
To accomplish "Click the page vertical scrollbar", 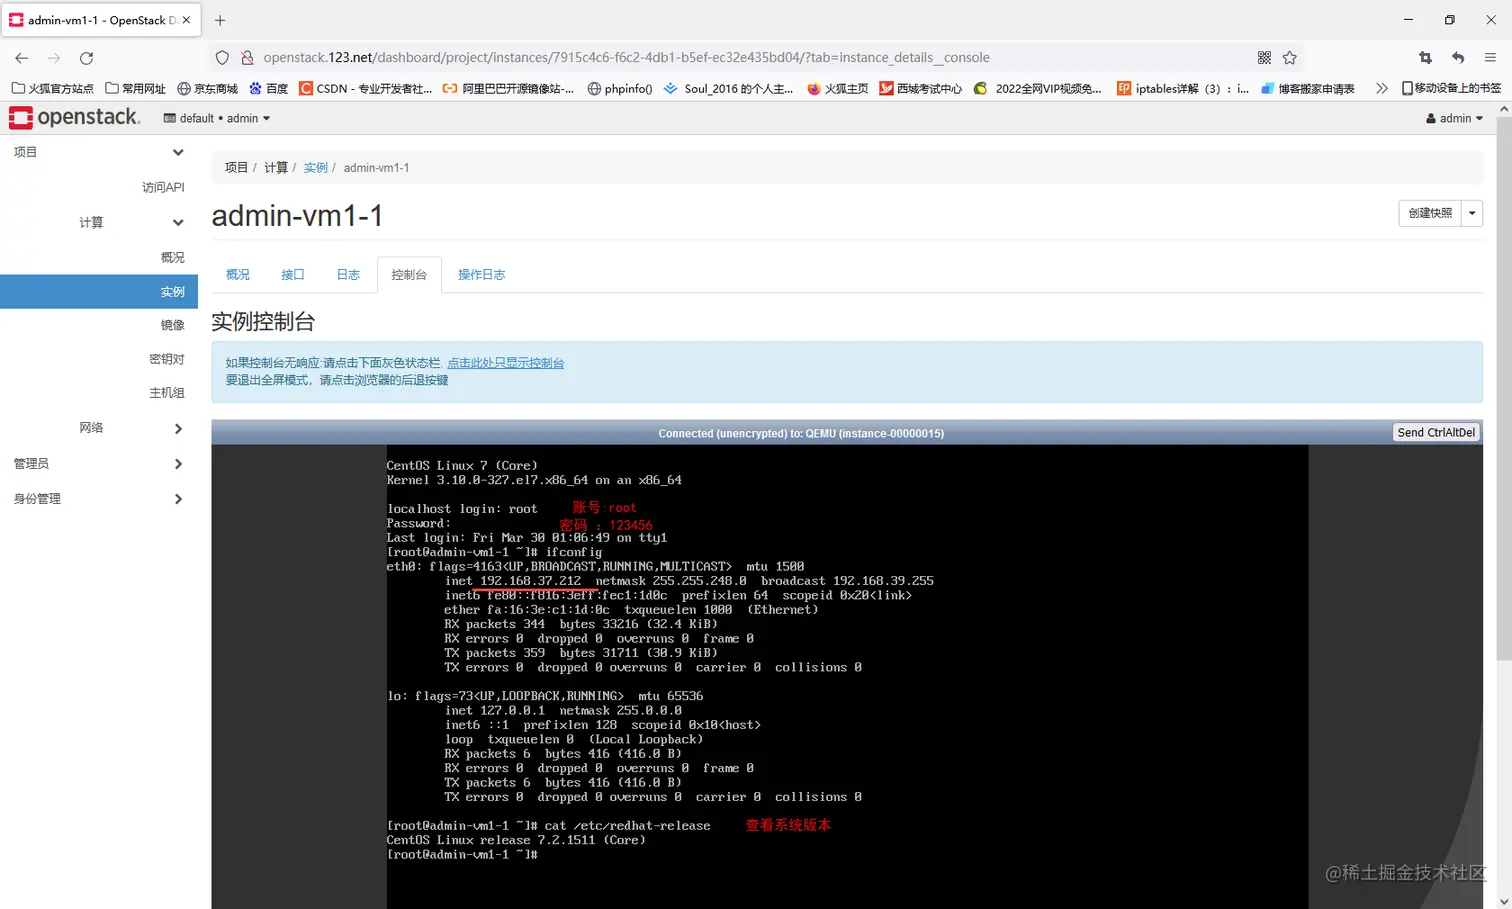I will click(1504, 390).
